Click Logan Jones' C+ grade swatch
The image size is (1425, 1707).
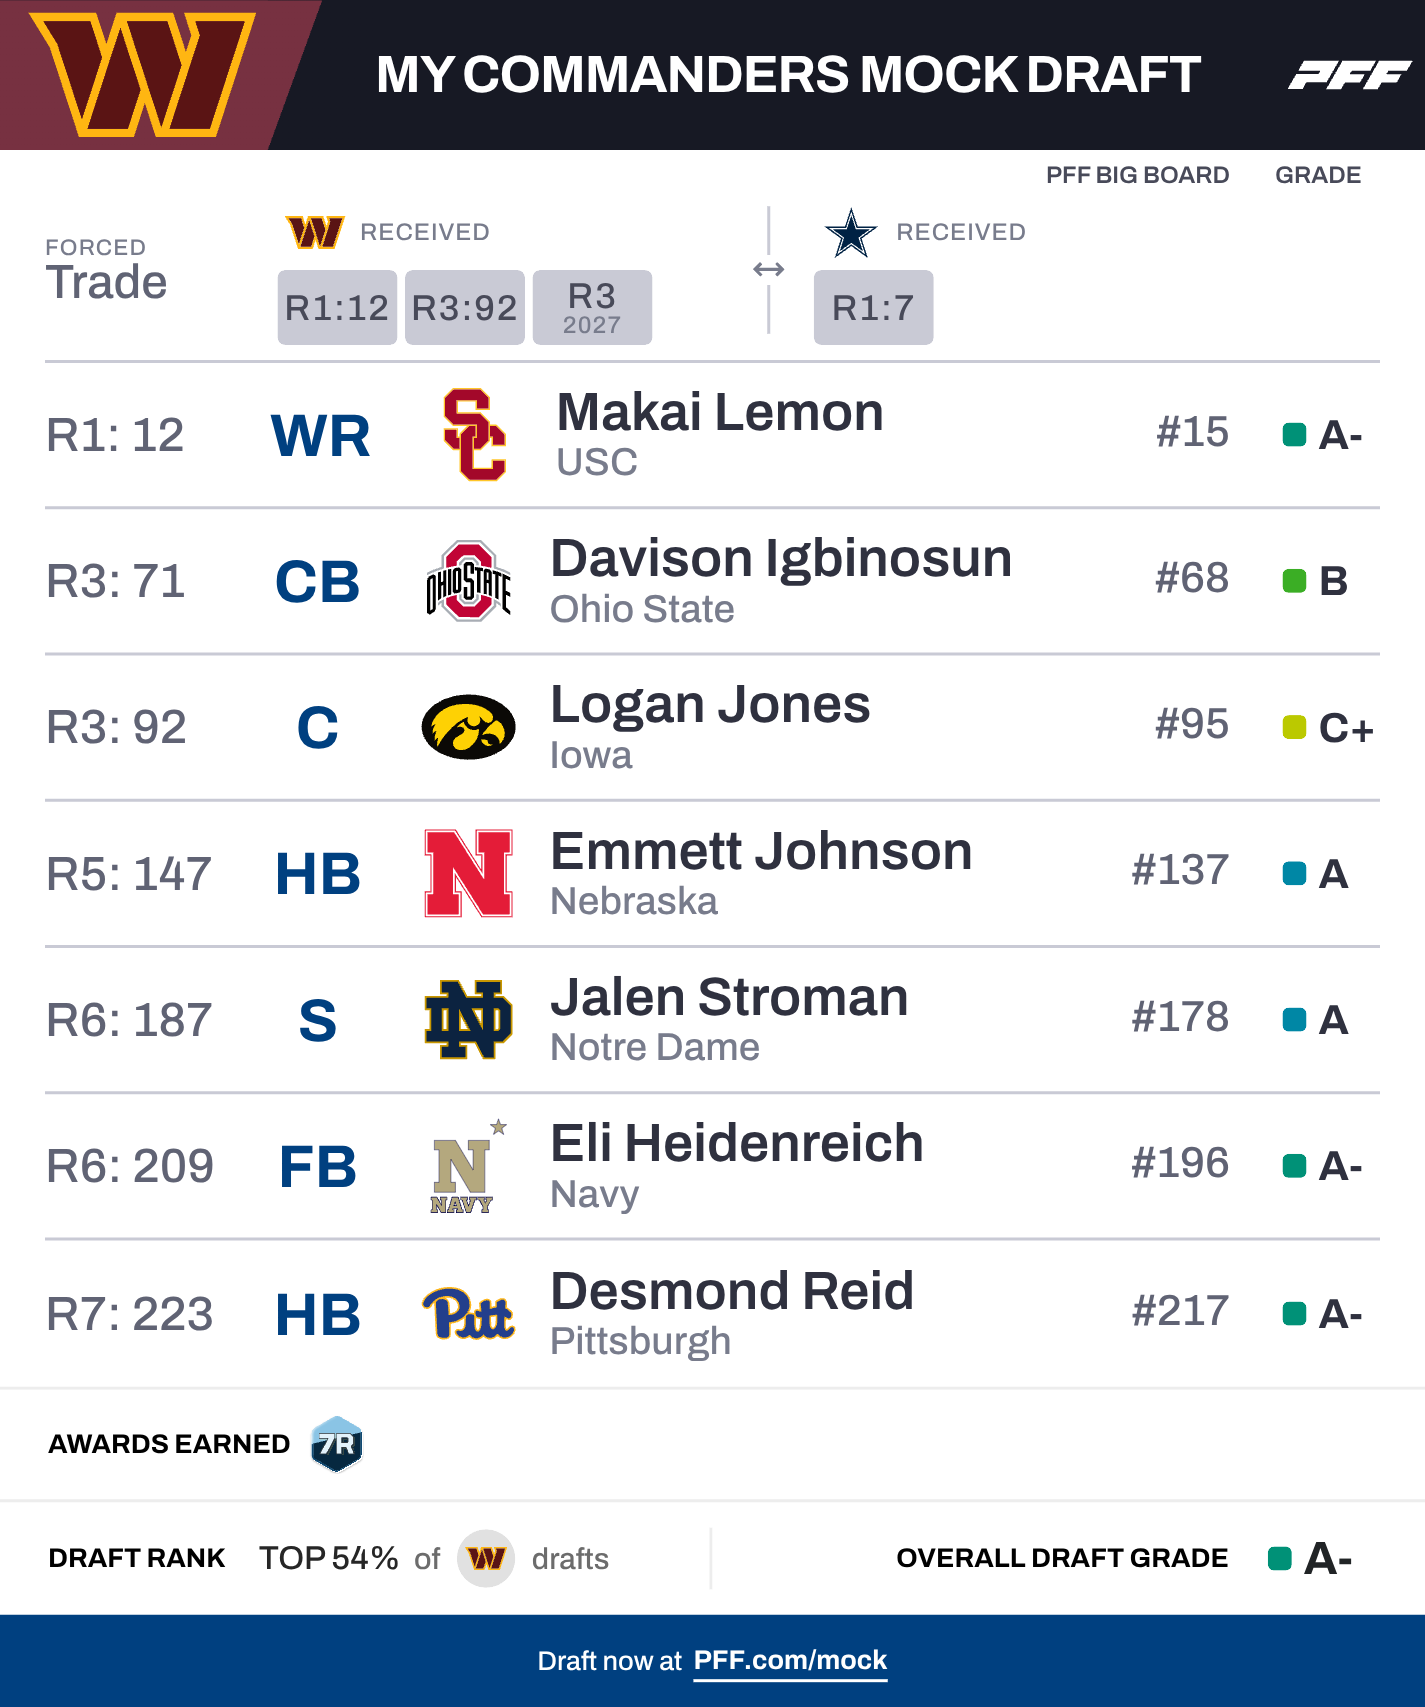pyautogui.click(x=1294, y=727)
